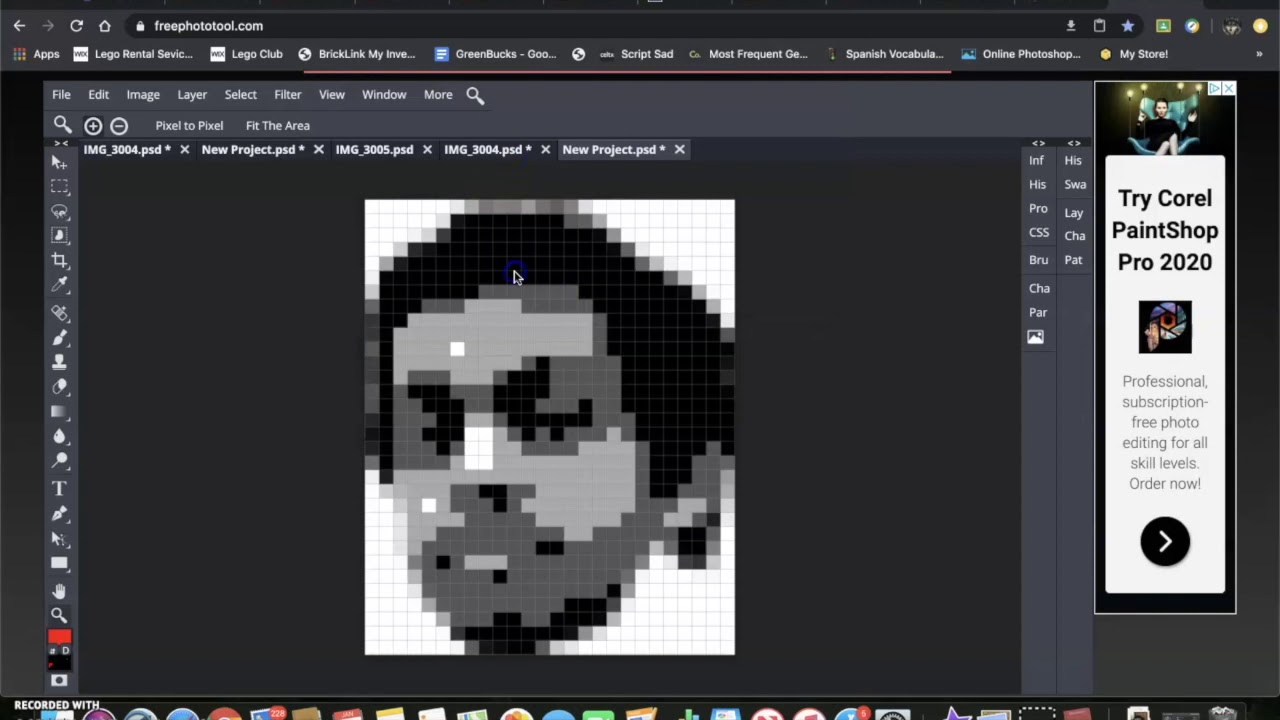Expand the Inf panel column arrows
Screen dimensions: 1280x720
tap(1038, 143)
